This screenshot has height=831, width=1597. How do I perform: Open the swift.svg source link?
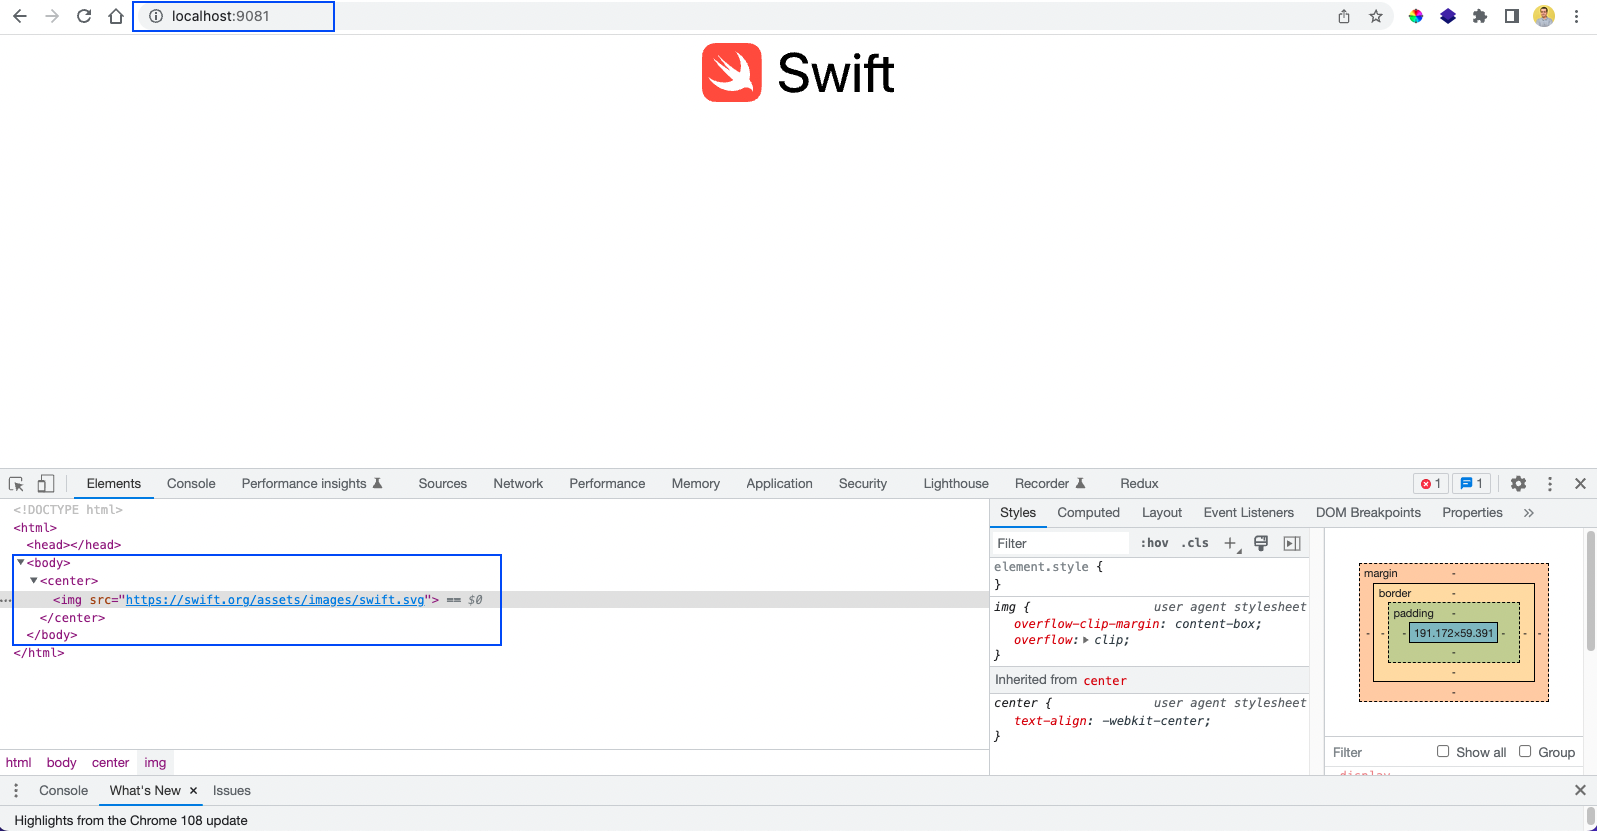point(275,600)
